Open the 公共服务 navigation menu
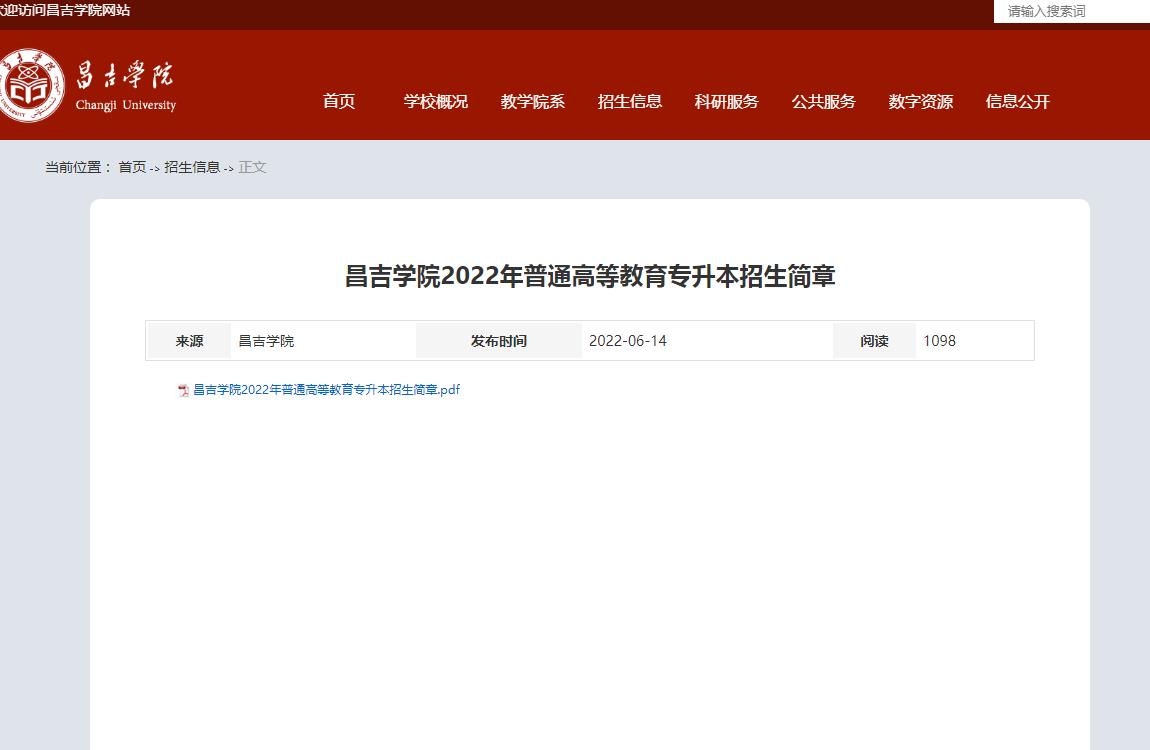This screenshot has height=750, width=1150. coord(824,101)
